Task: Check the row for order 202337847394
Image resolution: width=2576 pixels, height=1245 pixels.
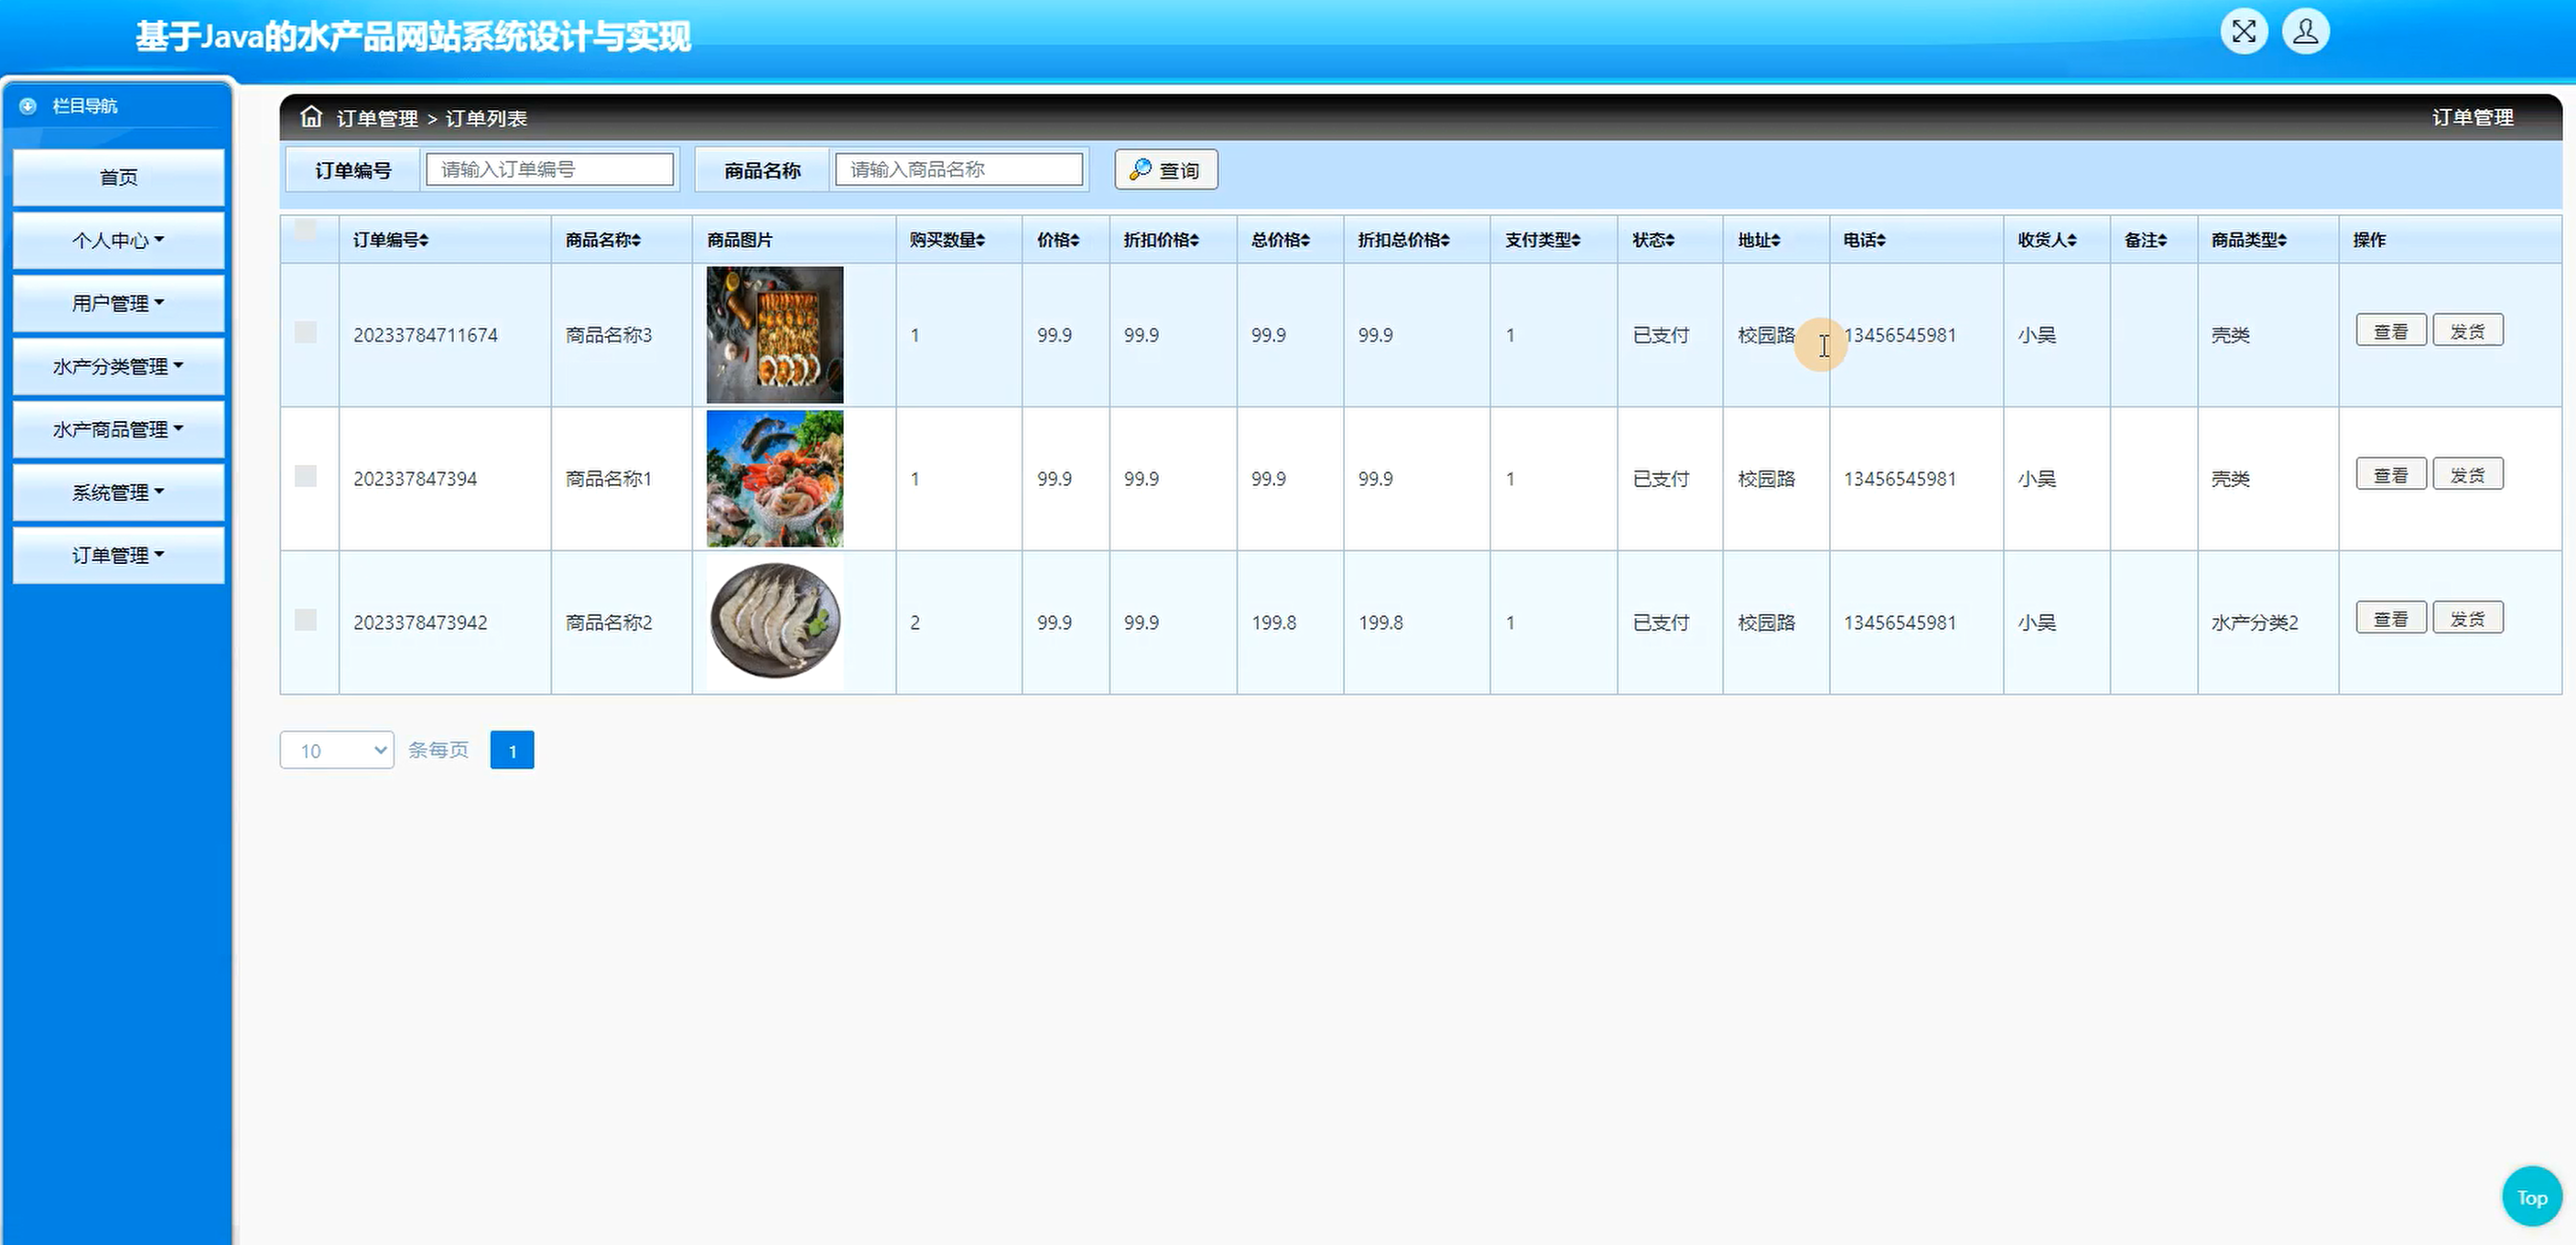Action: click(306, 476)
